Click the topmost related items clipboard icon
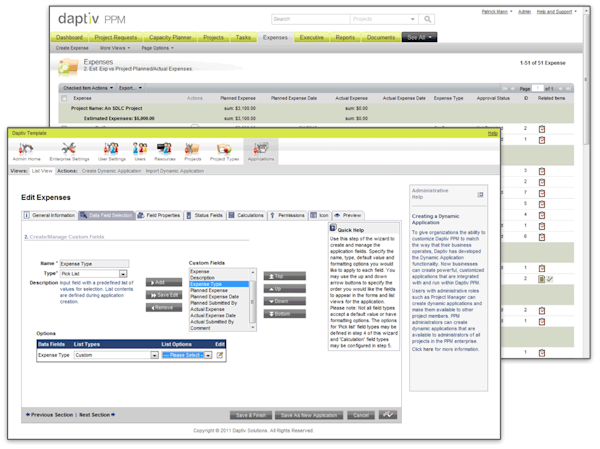 pos(542,129)
